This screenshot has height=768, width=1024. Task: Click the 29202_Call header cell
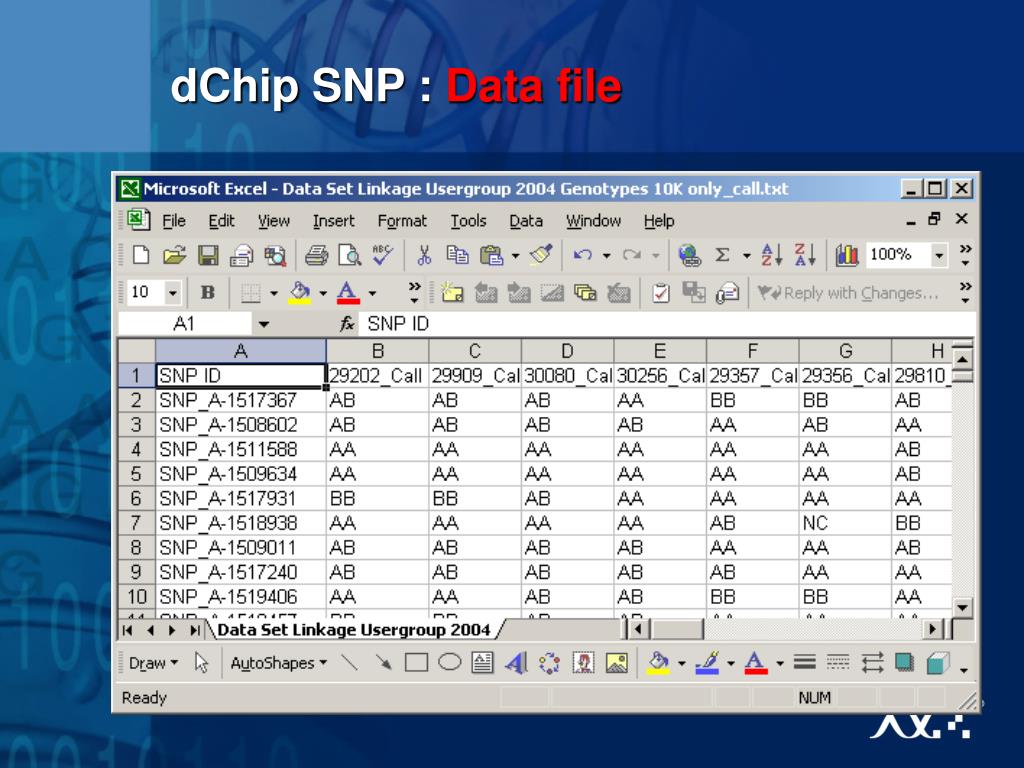(x=377, y=376)
